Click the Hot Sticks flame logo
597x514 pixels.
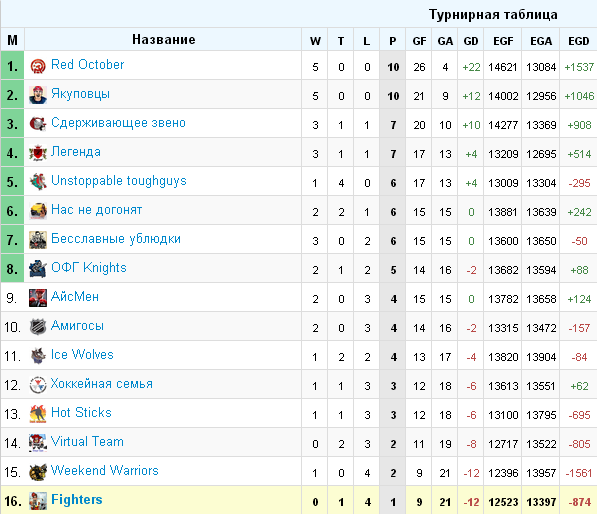point(38,414)
